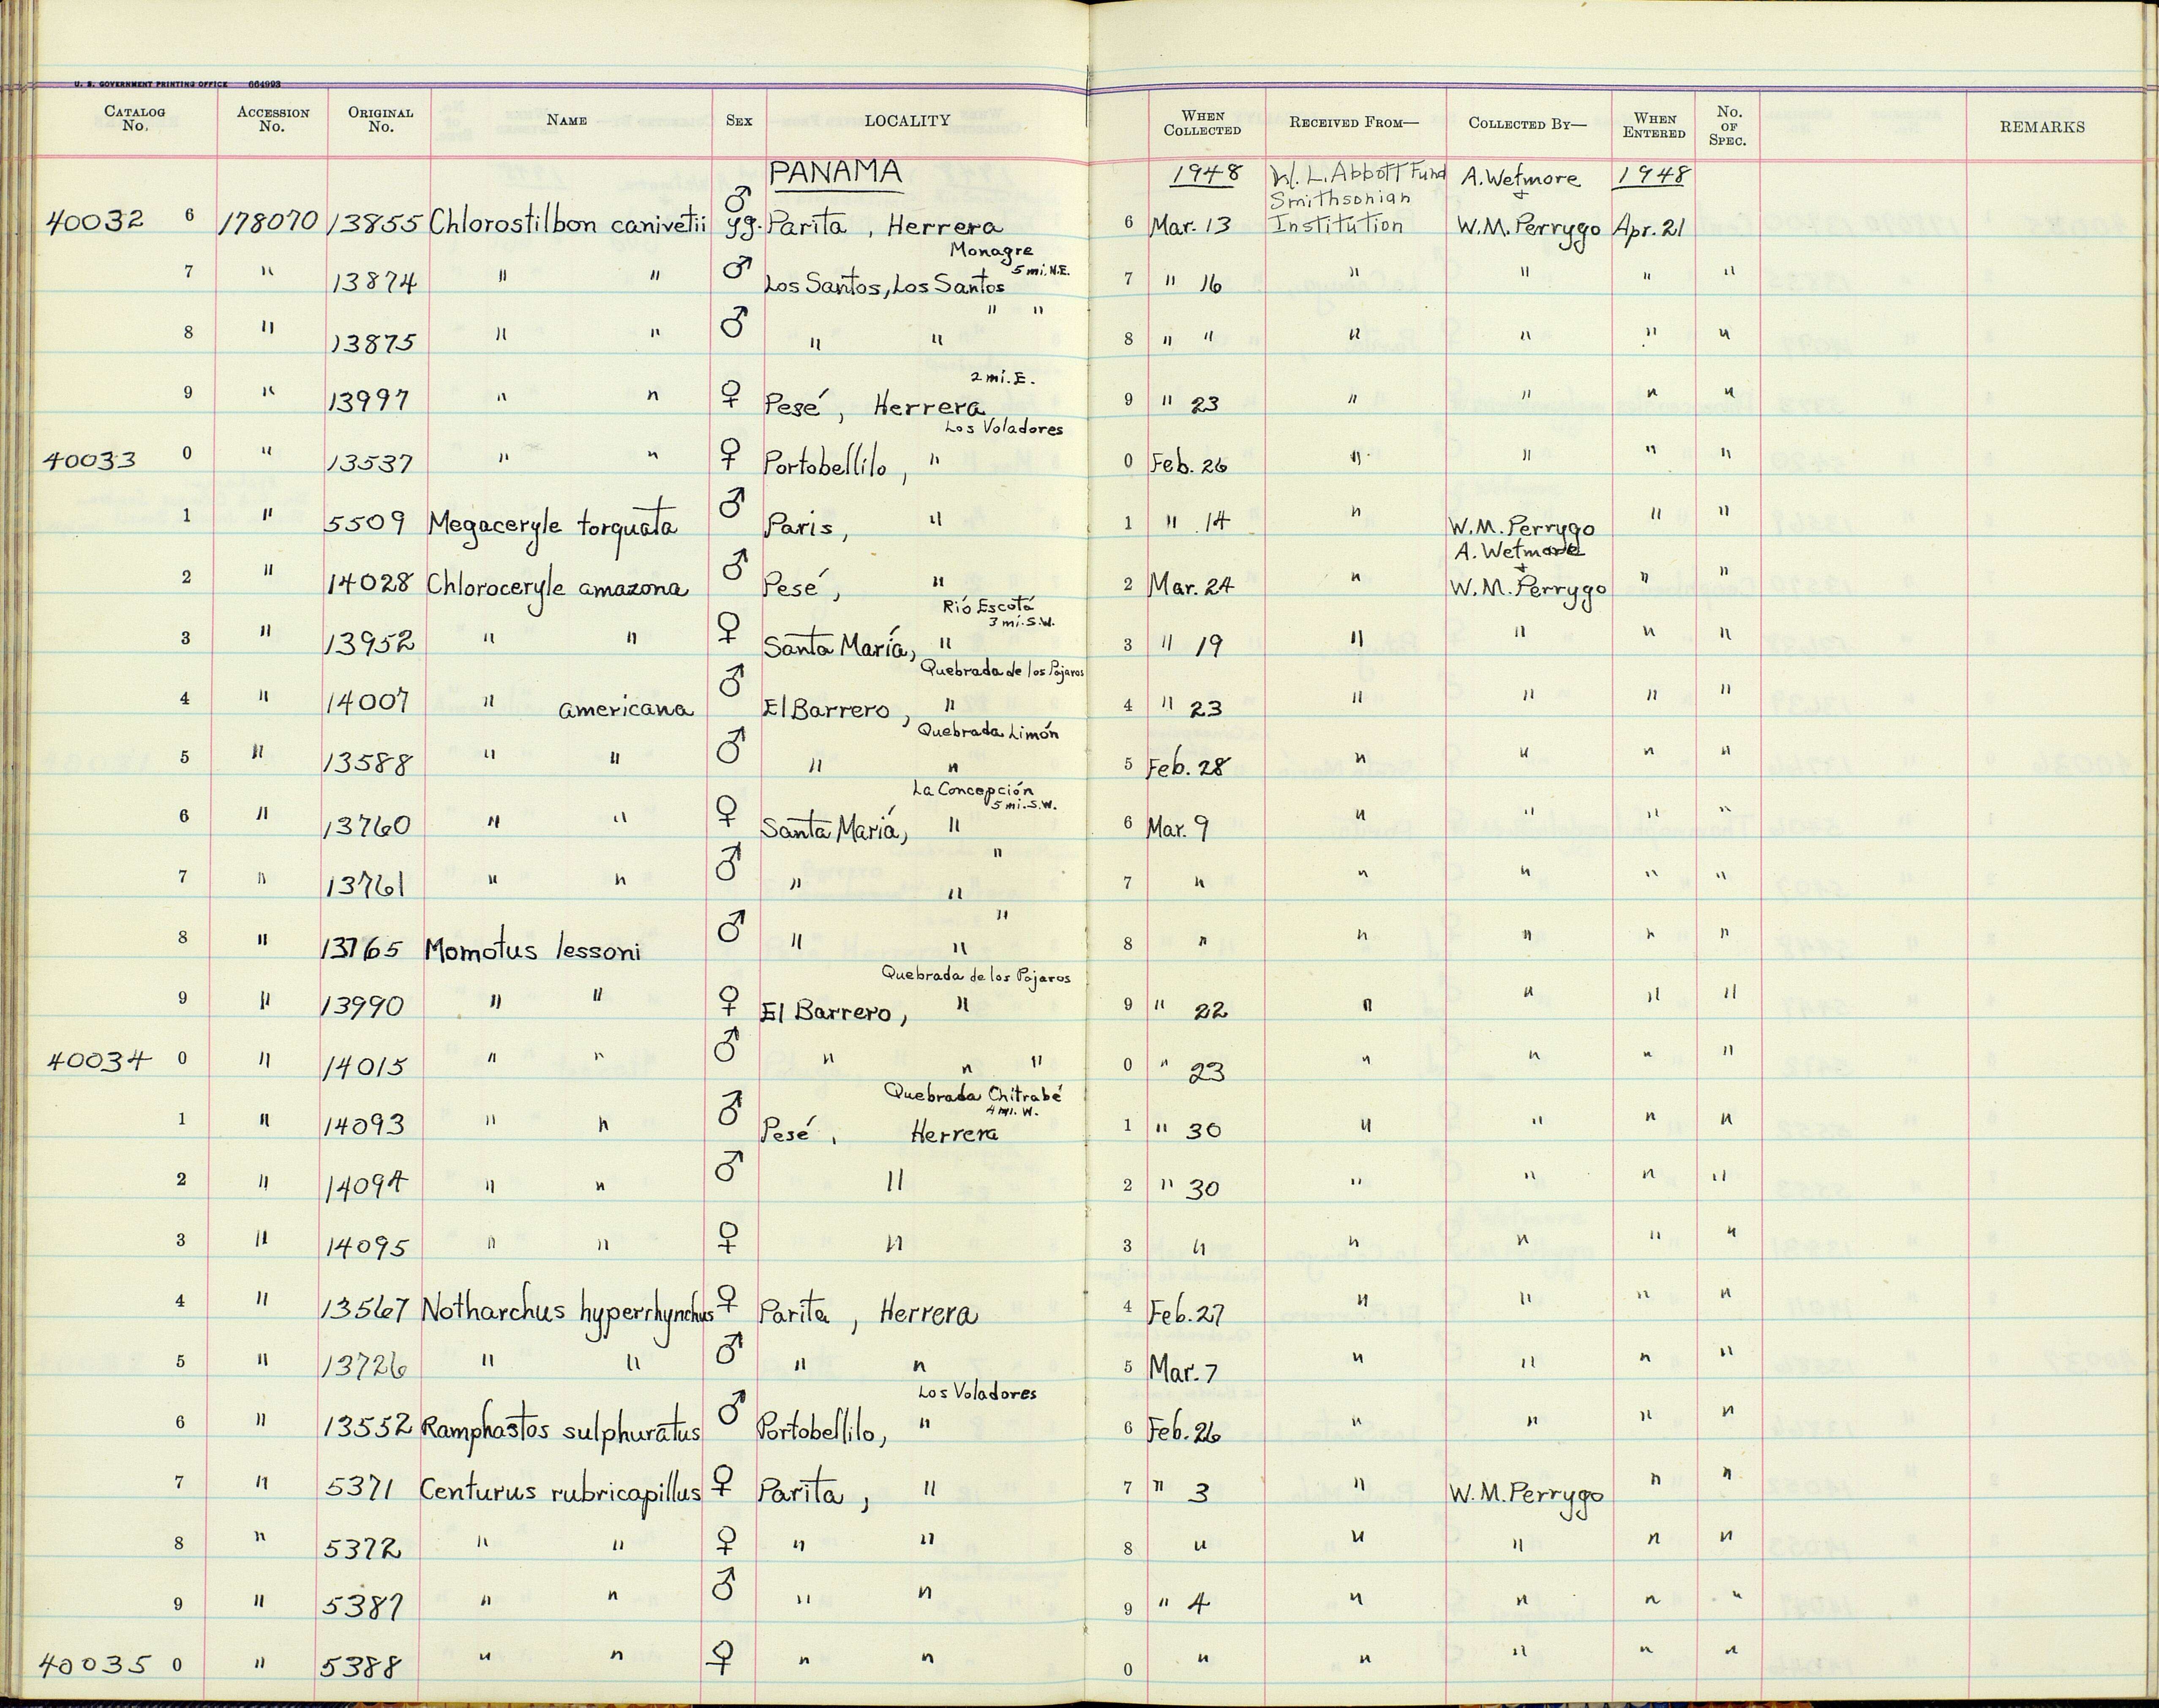Click the 'Accession No.' column header
The image size is (2159, 1708).
click(273, 120)
